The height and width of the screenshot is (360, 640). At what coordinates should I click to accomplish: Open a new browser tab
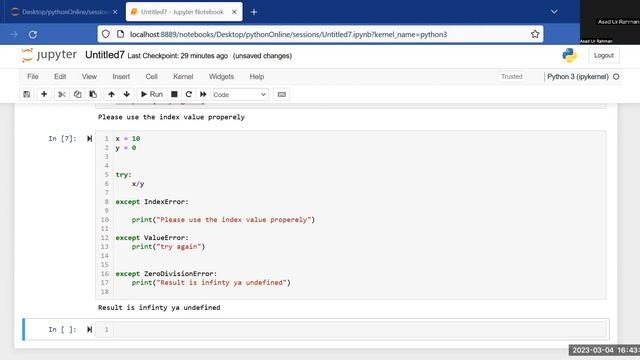254,12
